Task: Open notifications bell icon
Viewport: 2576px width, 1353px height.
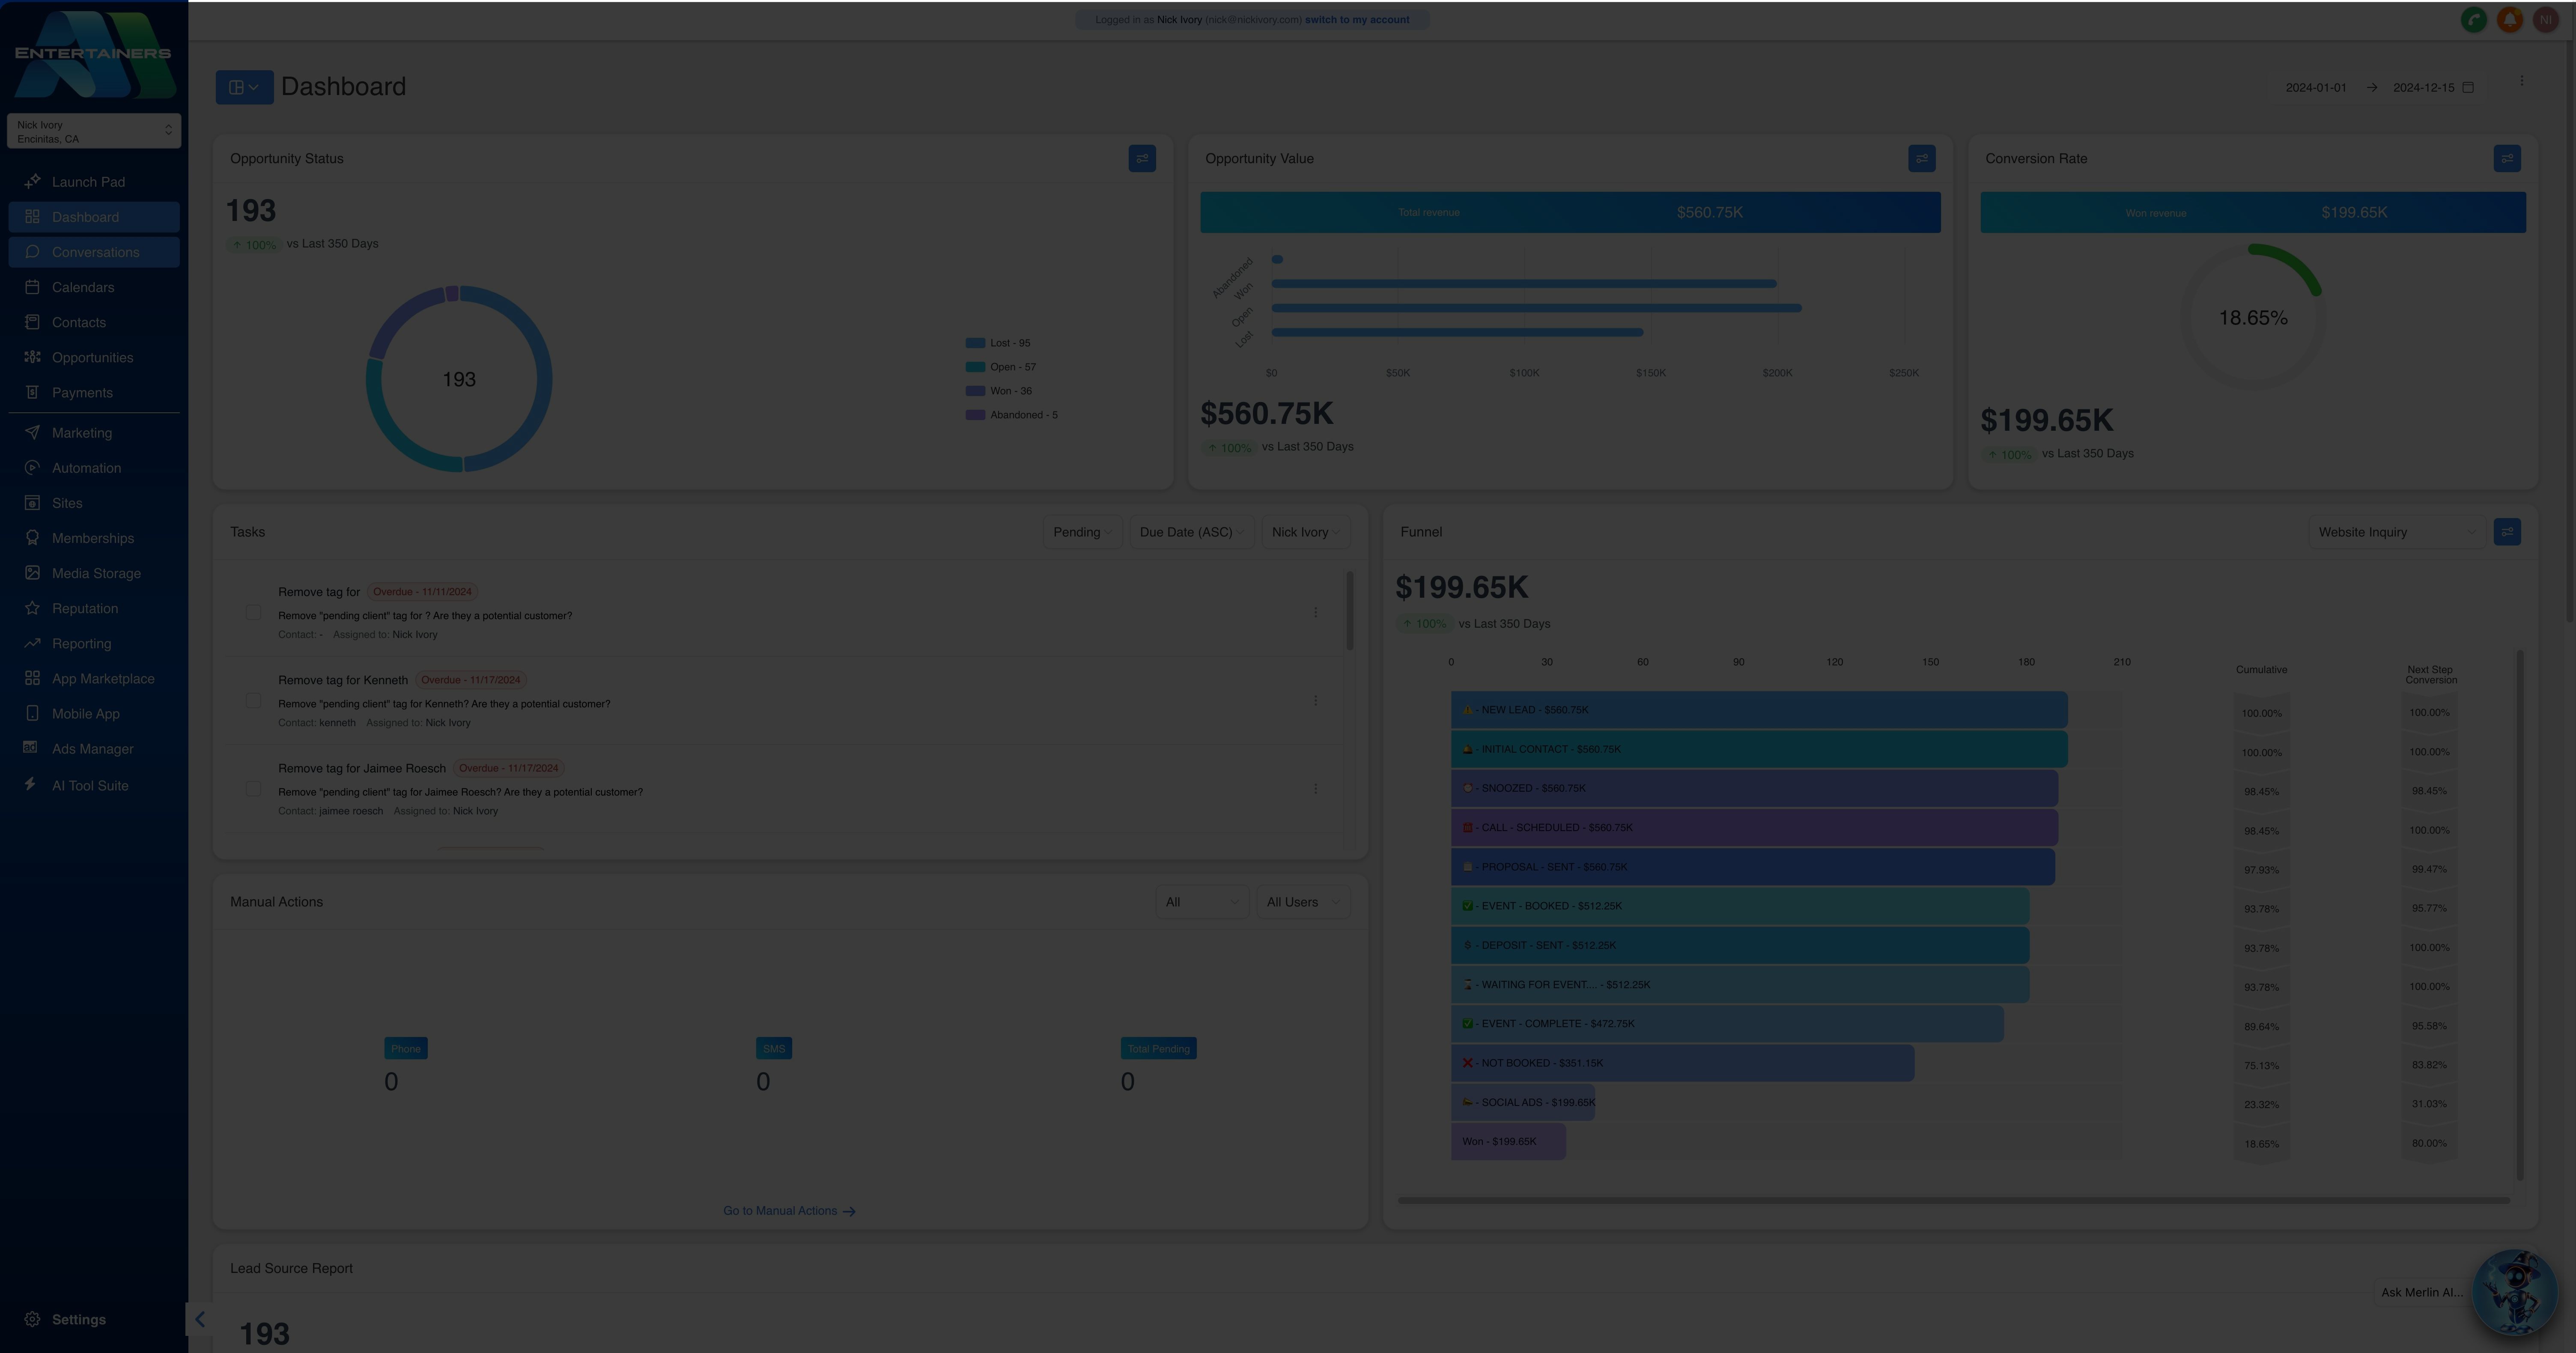Action: click(x=2509, y=20)
